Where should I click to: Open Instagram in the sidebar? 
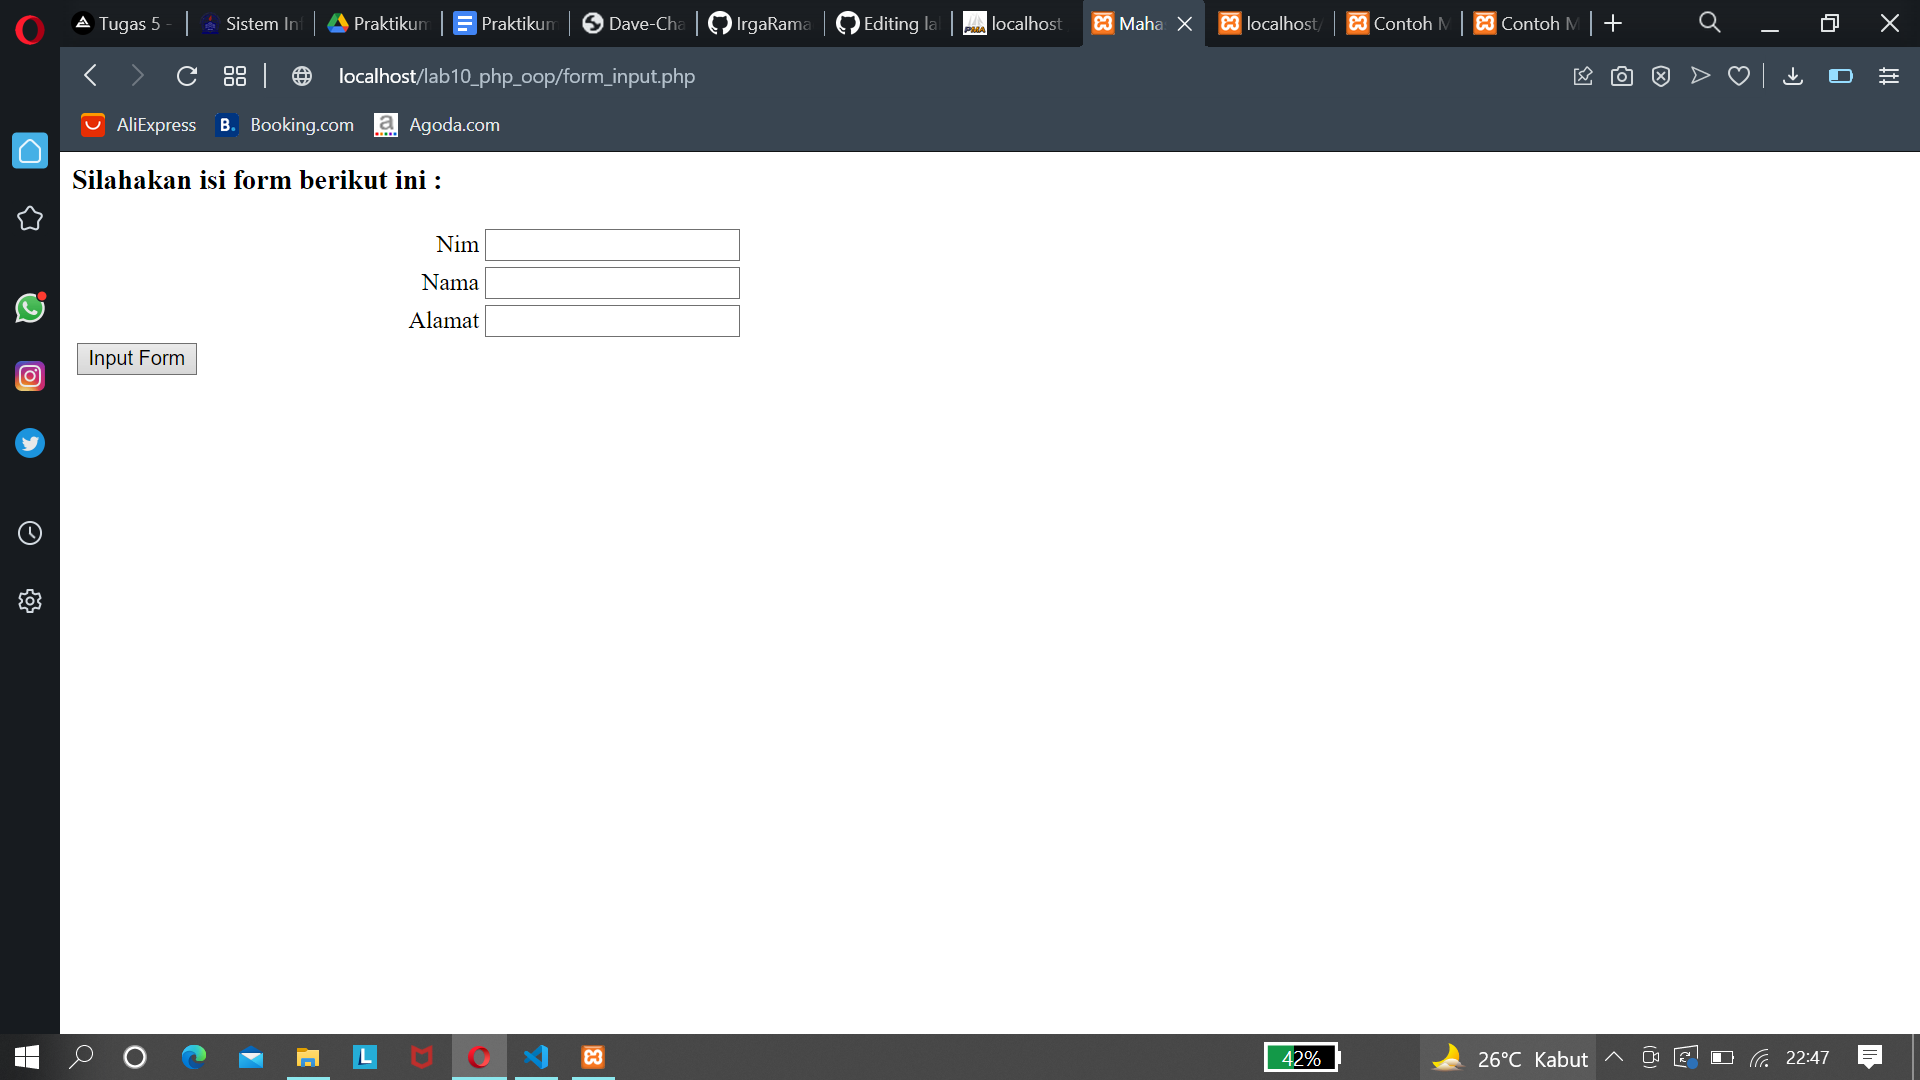pyautogui.click(x=30, y=376)
